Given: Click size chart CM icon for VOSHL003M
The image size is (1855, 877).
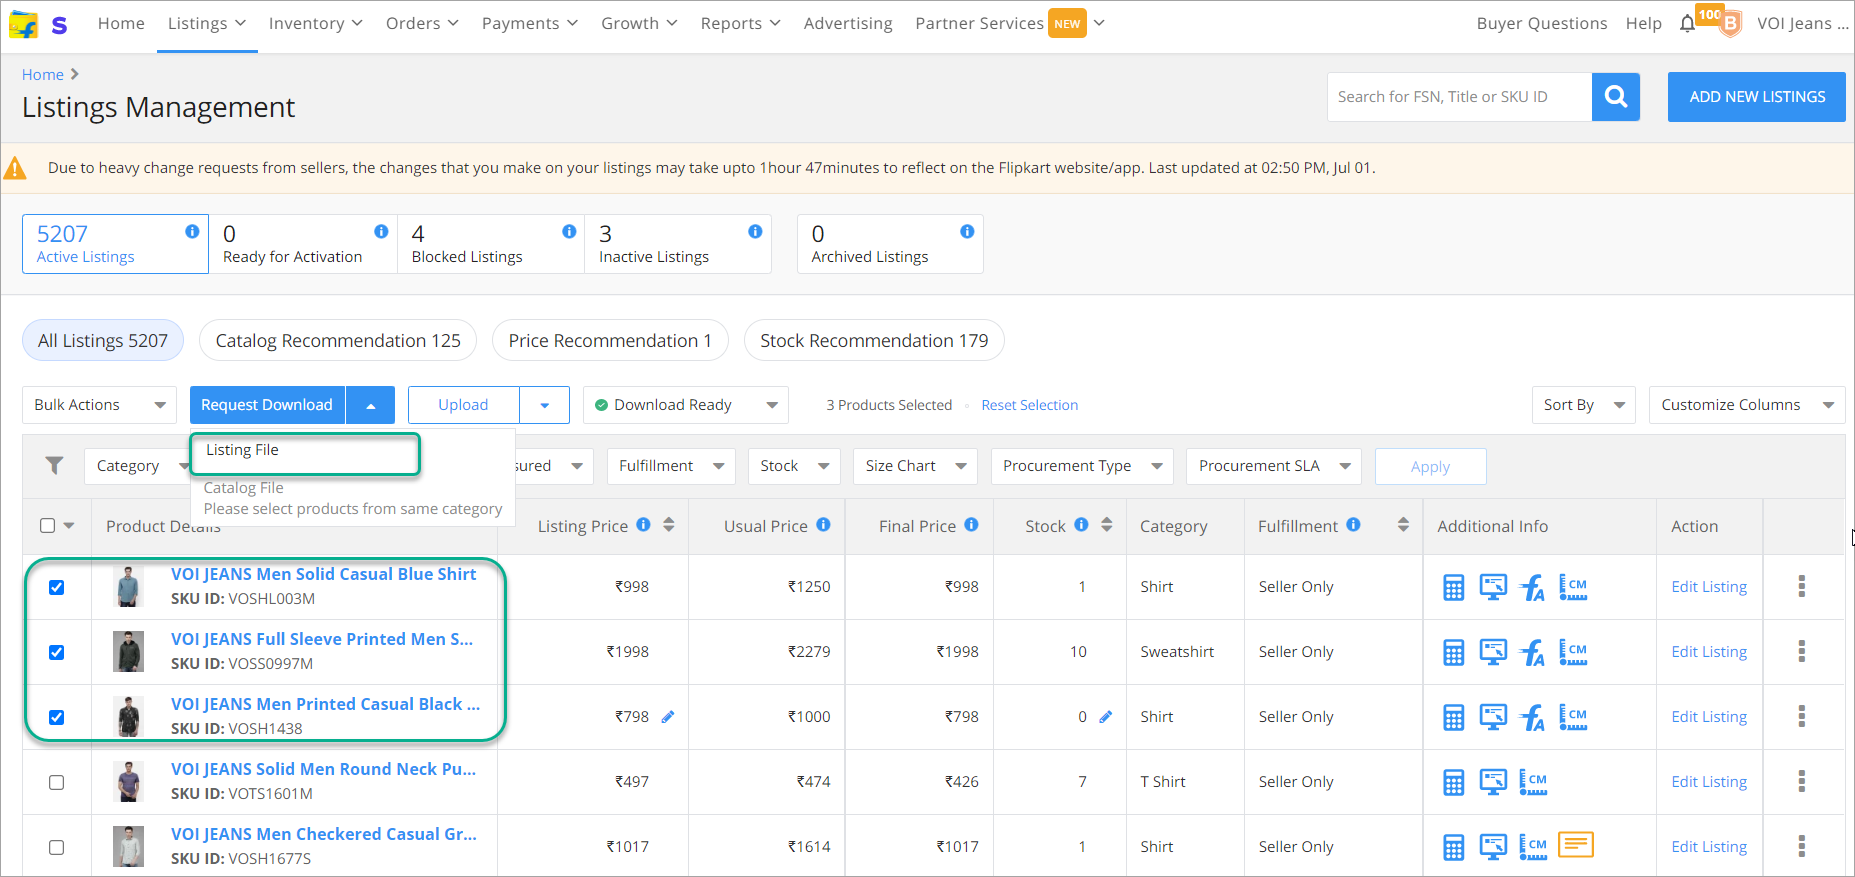Looking at the screenshot, I should pos(1573,587).
